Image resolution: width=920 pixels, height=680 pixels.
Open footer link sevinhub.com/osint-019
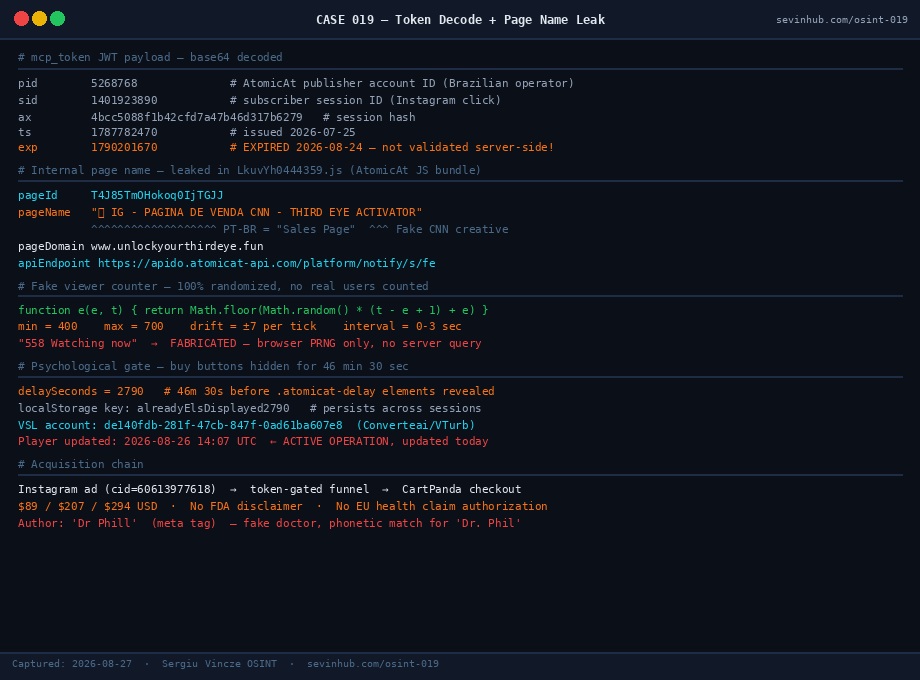point(373,664)
